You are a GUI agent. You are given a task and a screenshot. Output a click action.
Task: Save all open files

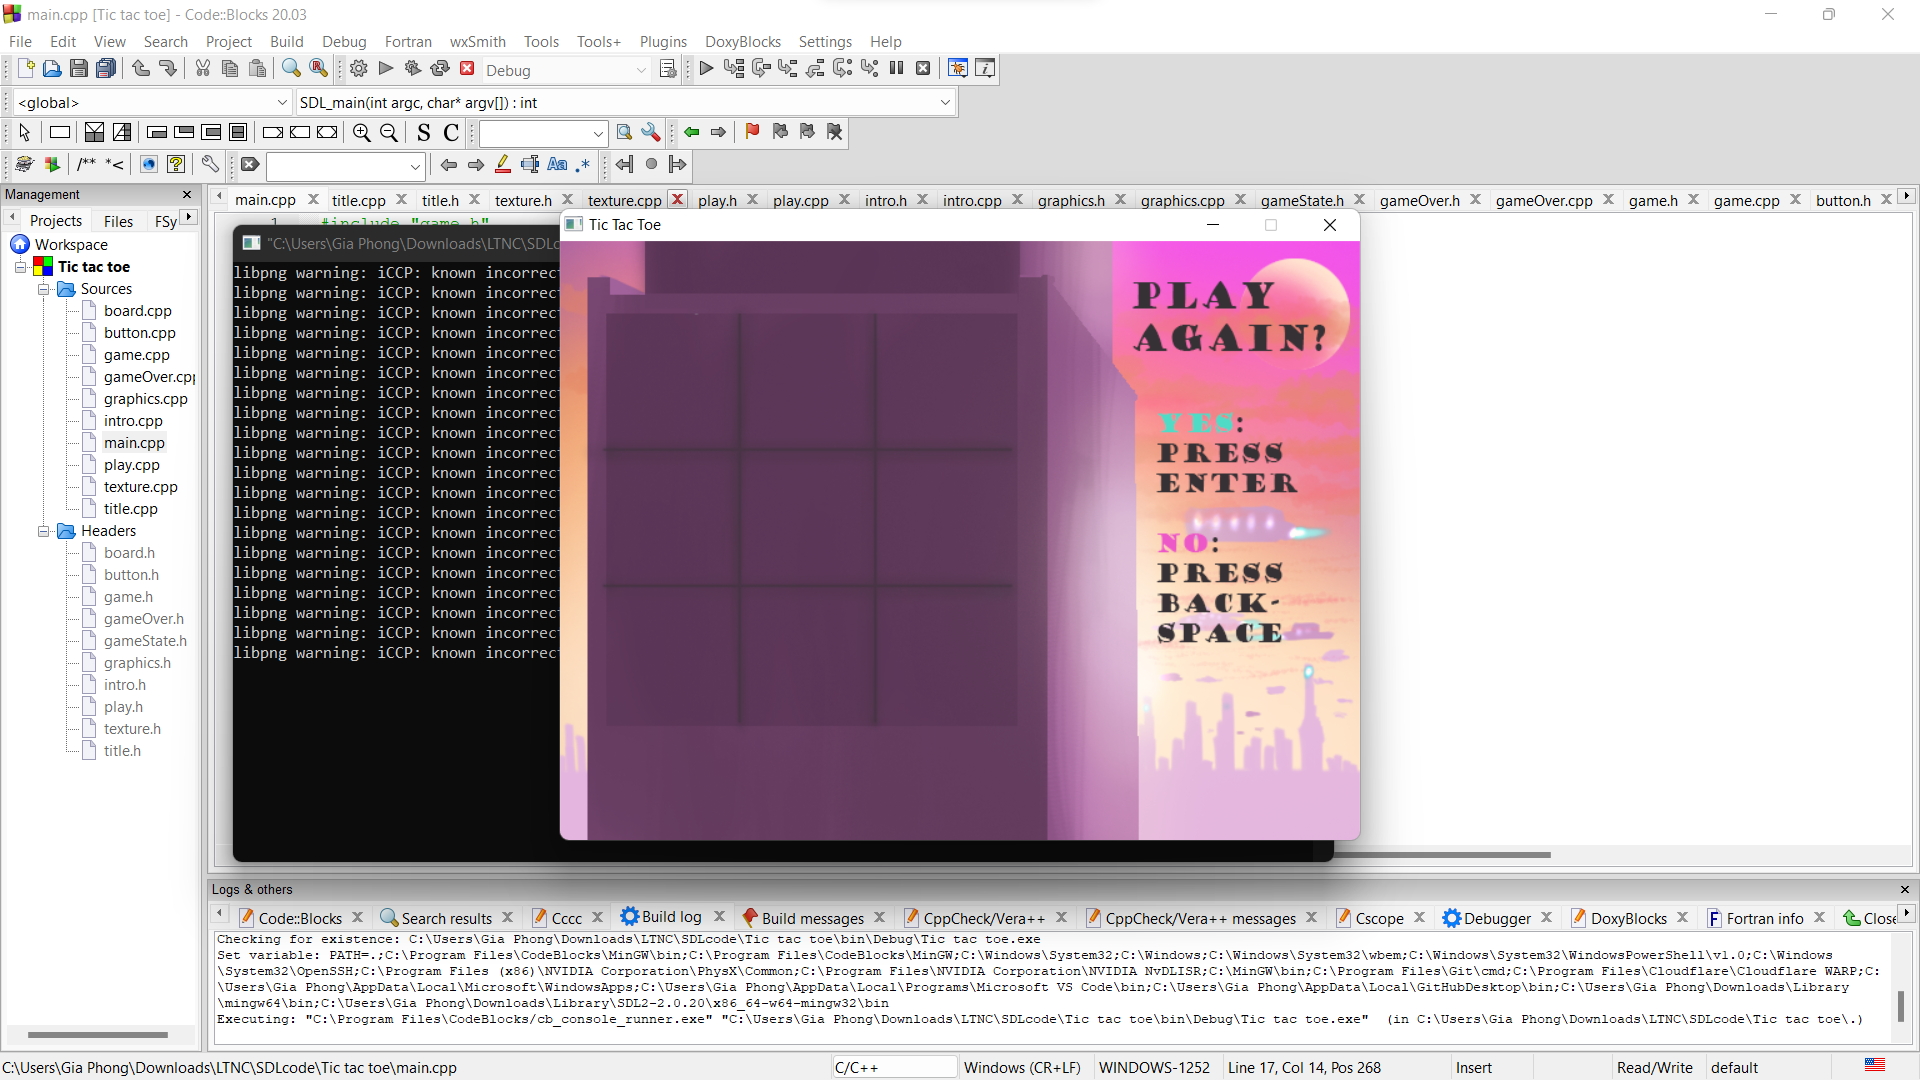(106, 68)
